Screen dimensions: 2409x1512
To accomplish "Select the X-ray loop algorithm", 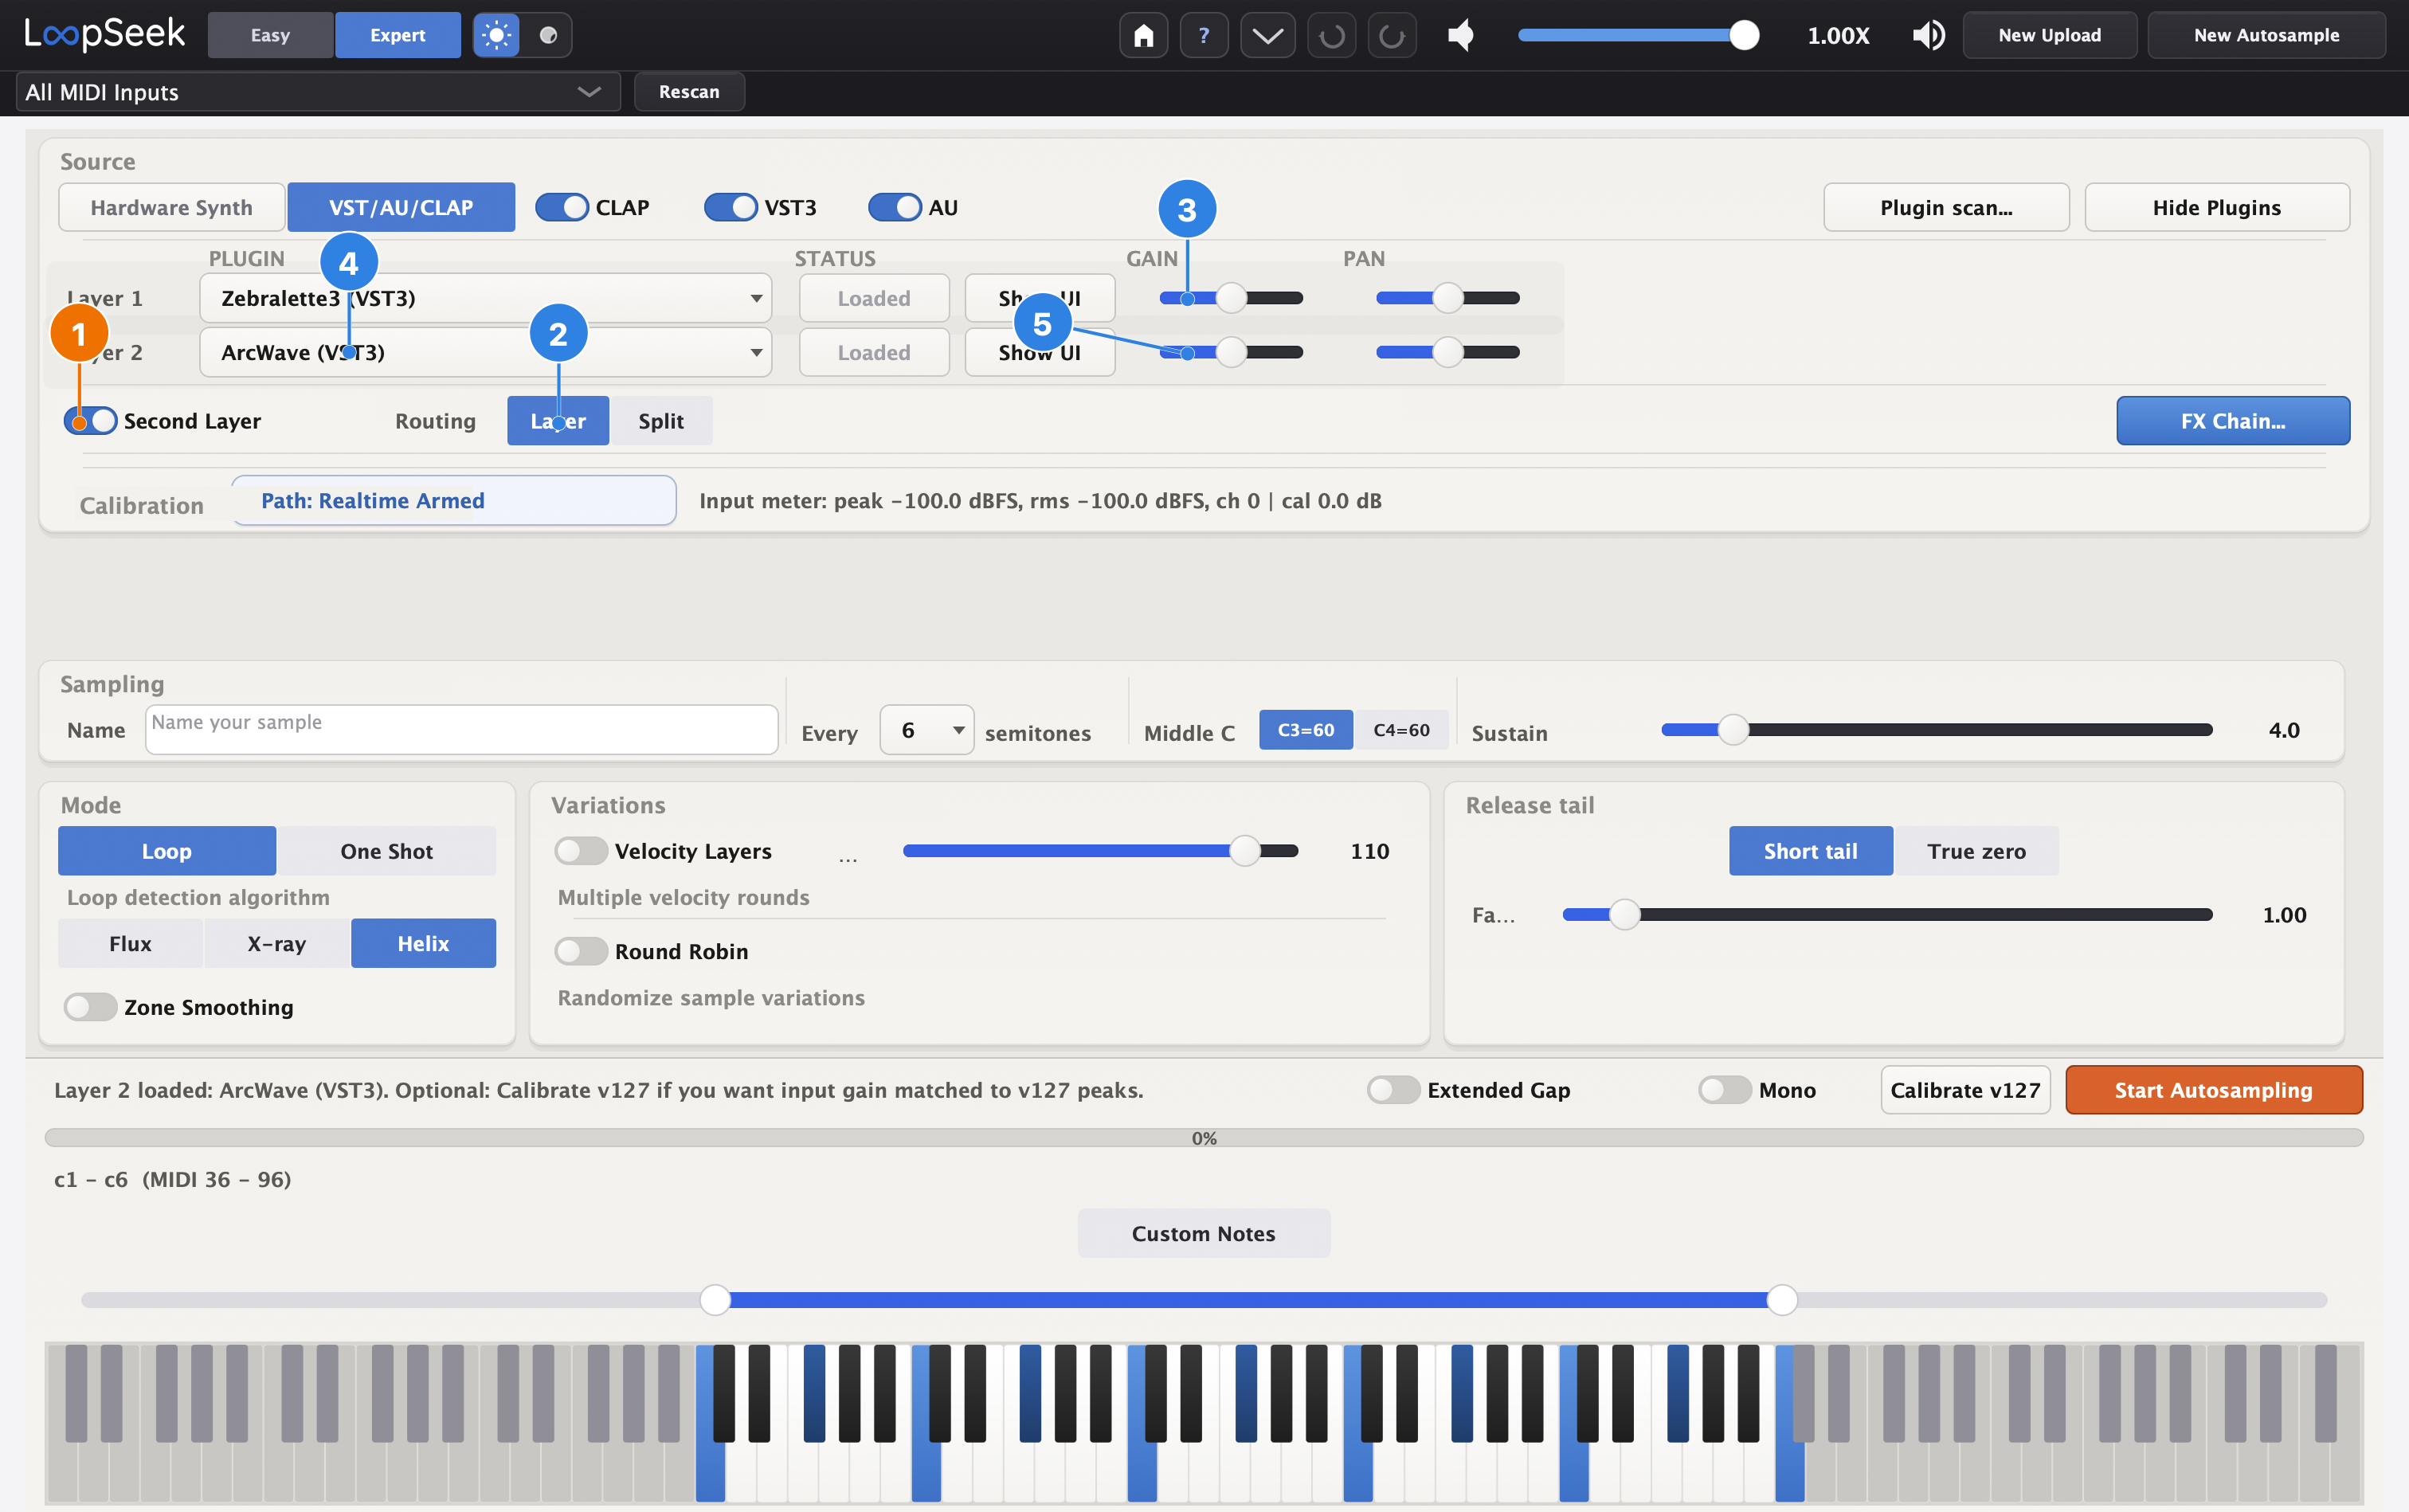I will click(x=277, y=943).
